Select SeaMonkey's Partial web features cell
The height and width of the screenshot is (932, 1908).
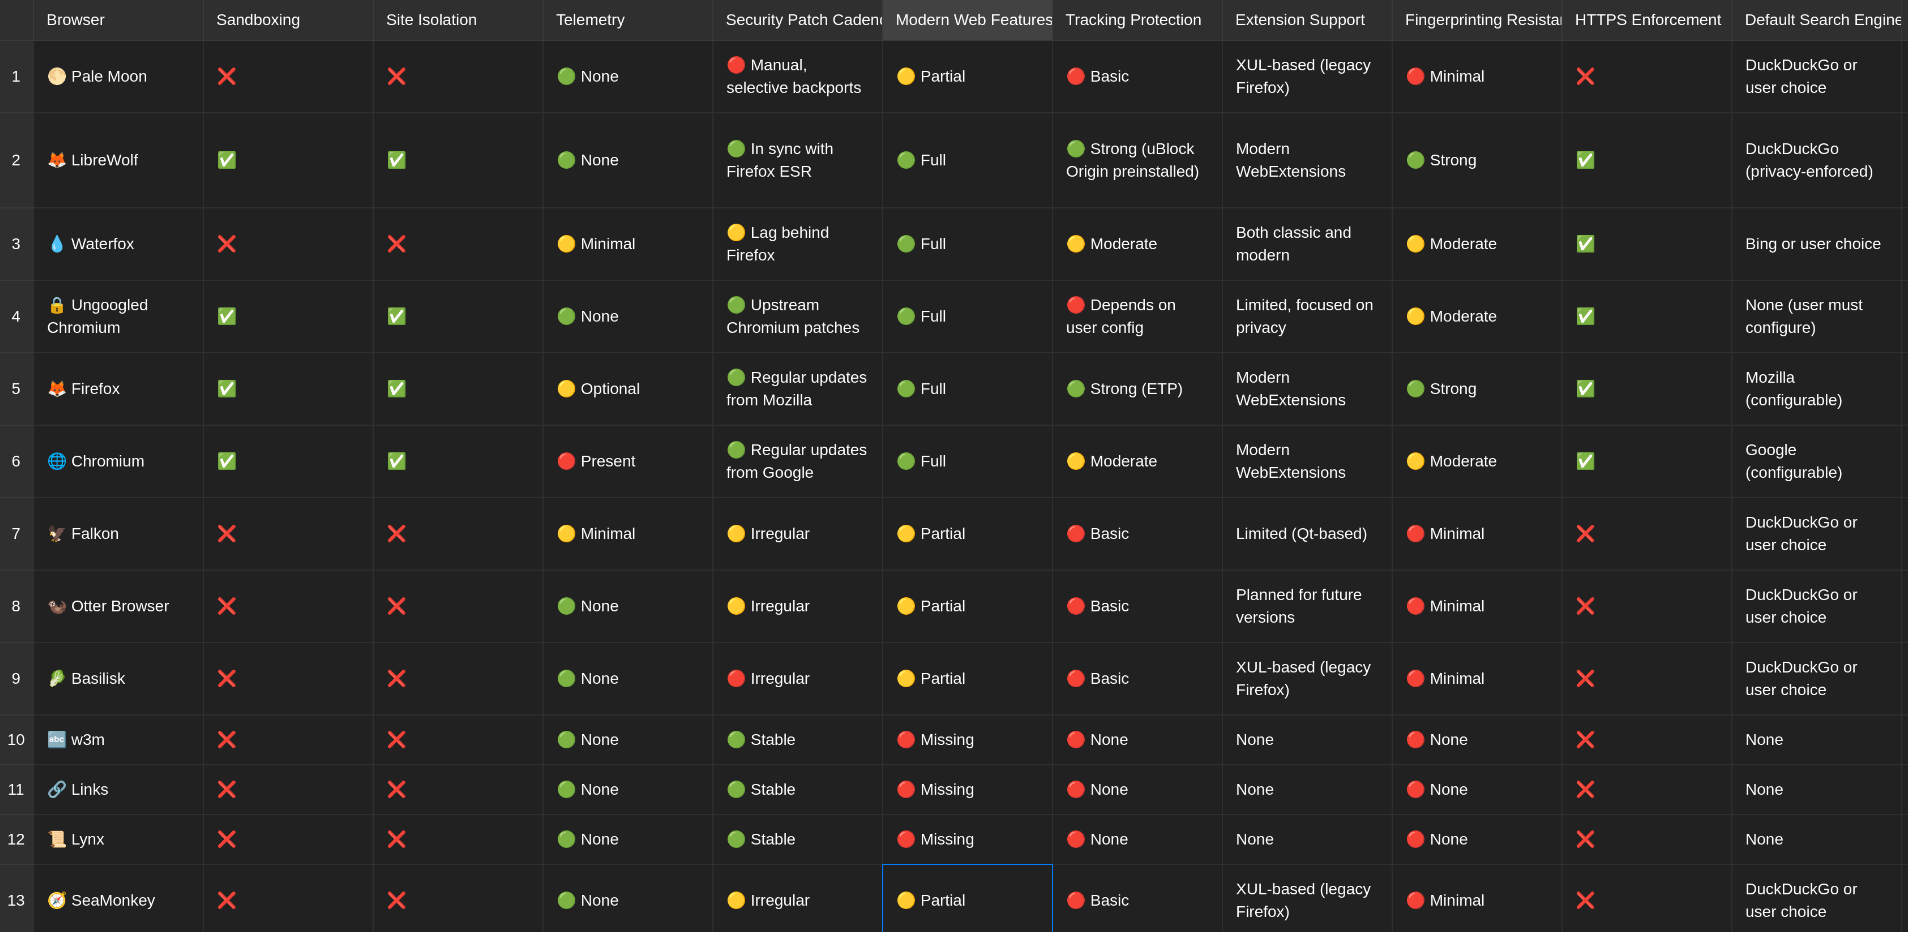tap(967, 899)
